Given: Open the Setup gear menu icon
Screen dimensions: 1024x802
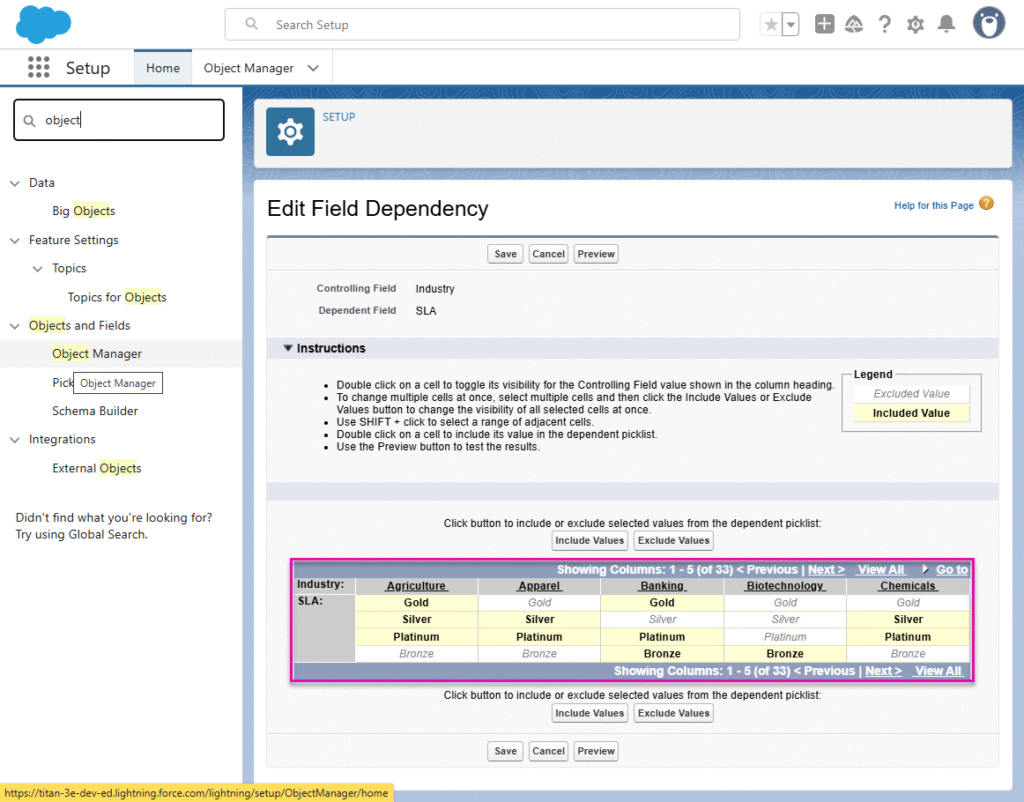Looking at the screenshot, I should coord(915,25).
